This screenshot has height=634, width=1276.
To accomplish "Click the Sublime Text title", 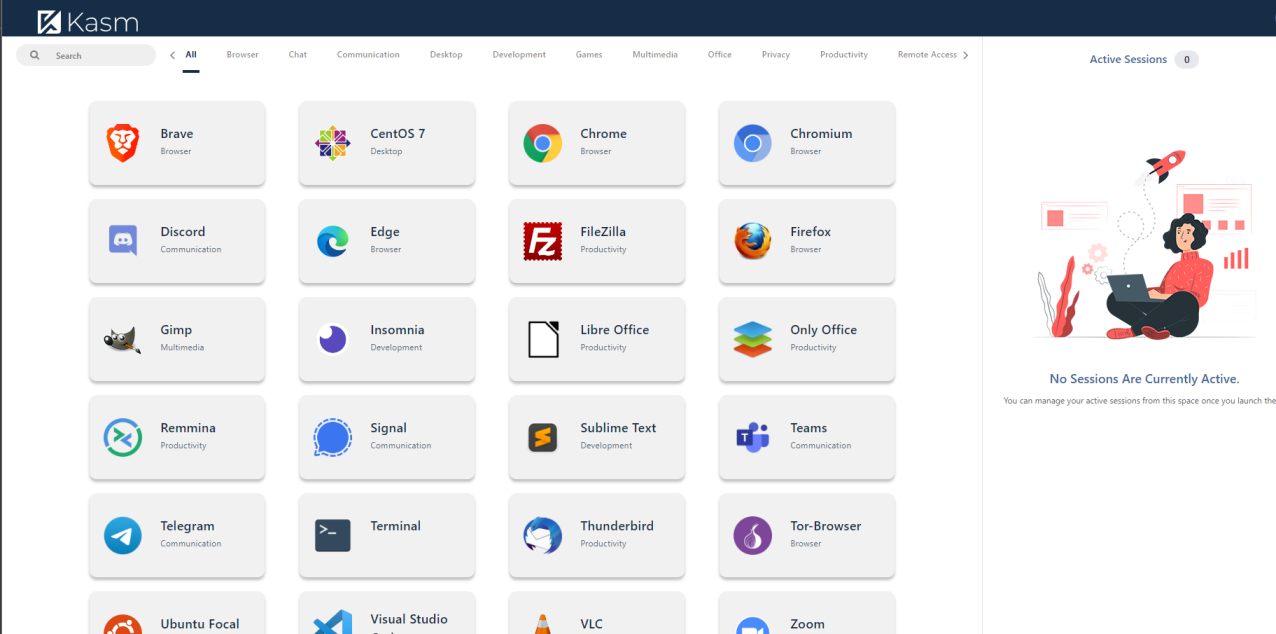I will tap(618, 428).
